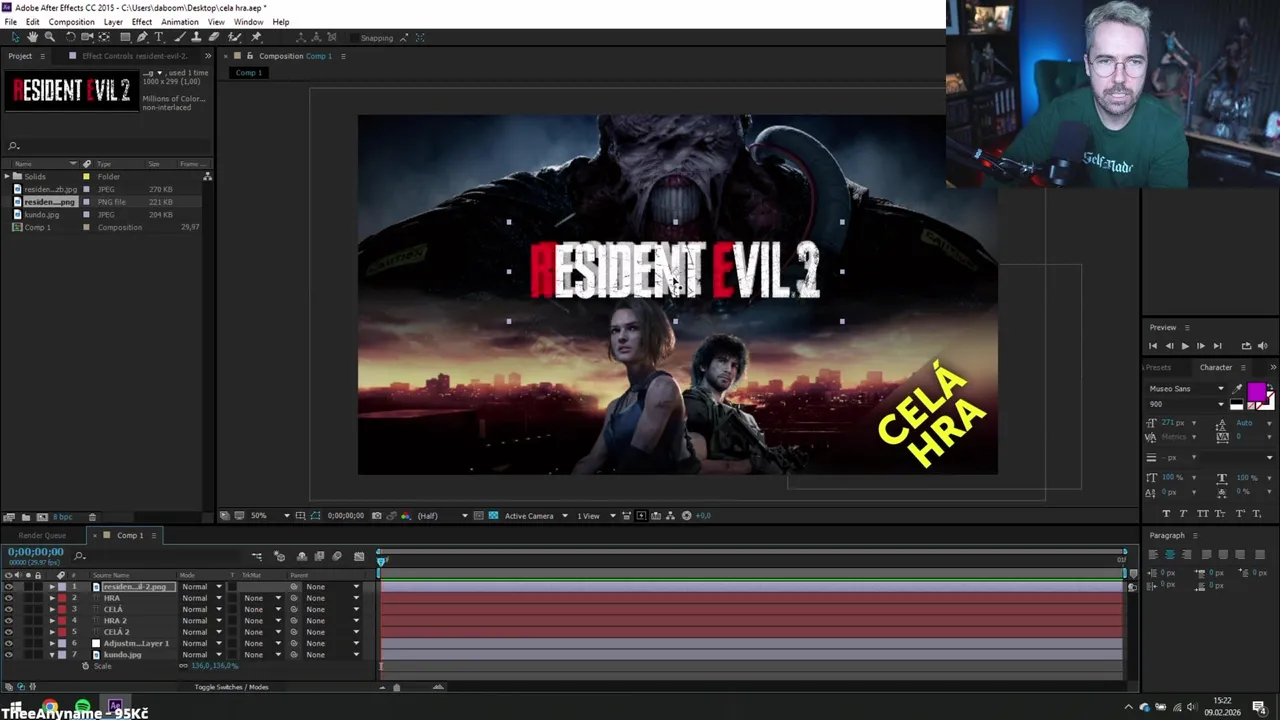
Task: Open the Graph Editor icon
Action: pos(359,556)
